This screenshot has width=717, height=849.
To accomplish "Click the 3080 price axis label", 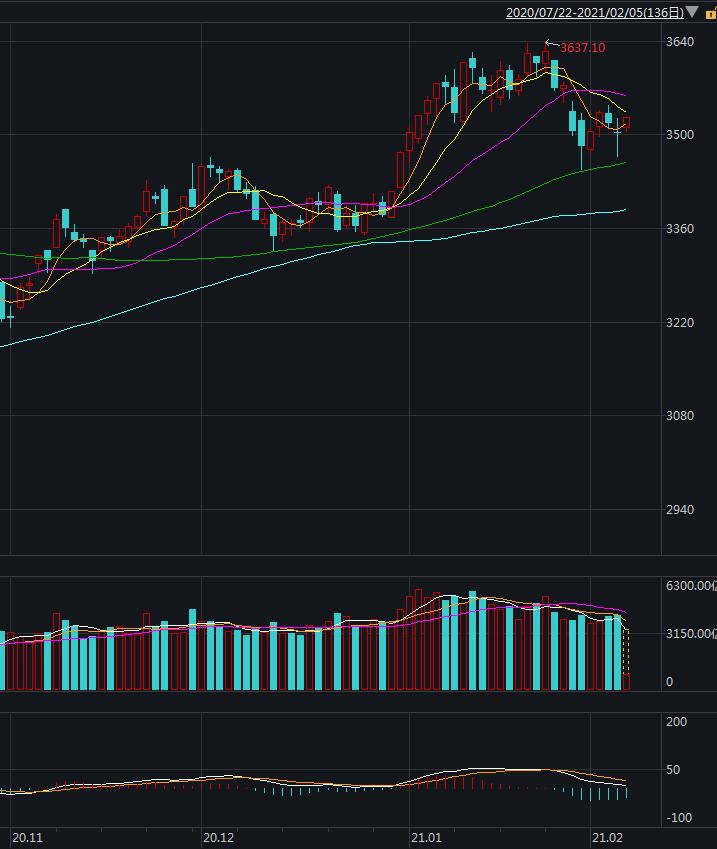I will click(x=680, y=416).
